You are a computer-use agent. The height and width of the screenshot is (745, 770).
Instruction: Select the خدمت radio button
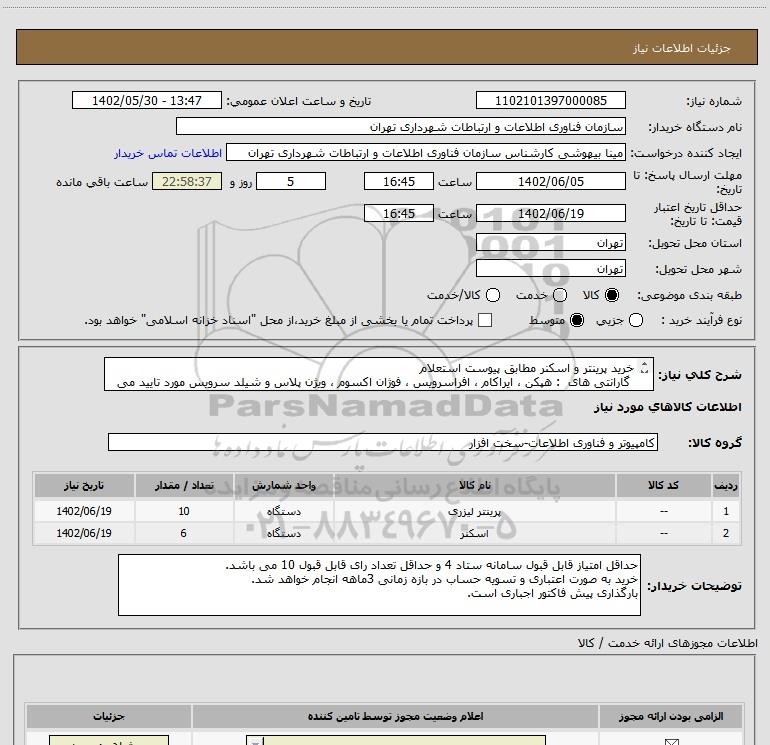[560, 295]
